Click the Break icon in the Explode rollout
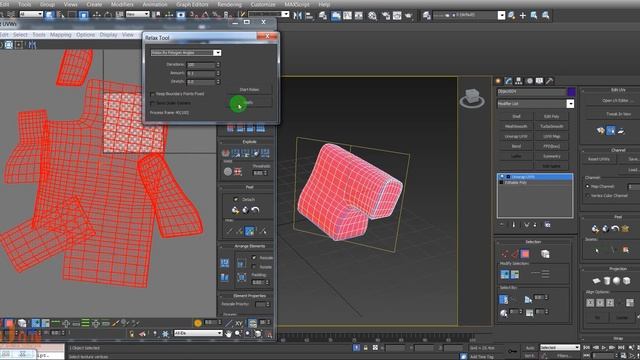The width and height of the screenshot is (640, 360). [x=225, y=153]
